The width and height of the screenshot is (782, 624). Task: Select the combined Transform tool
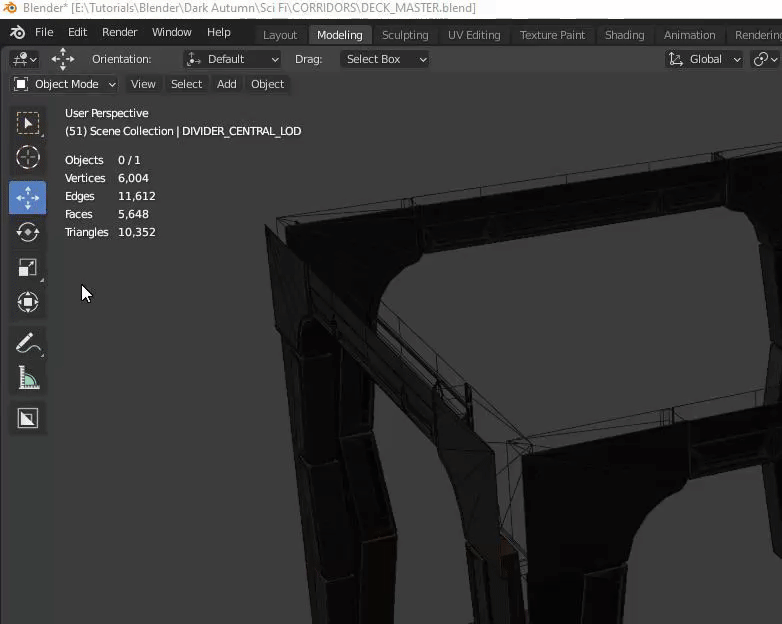[x=27, y=302]
